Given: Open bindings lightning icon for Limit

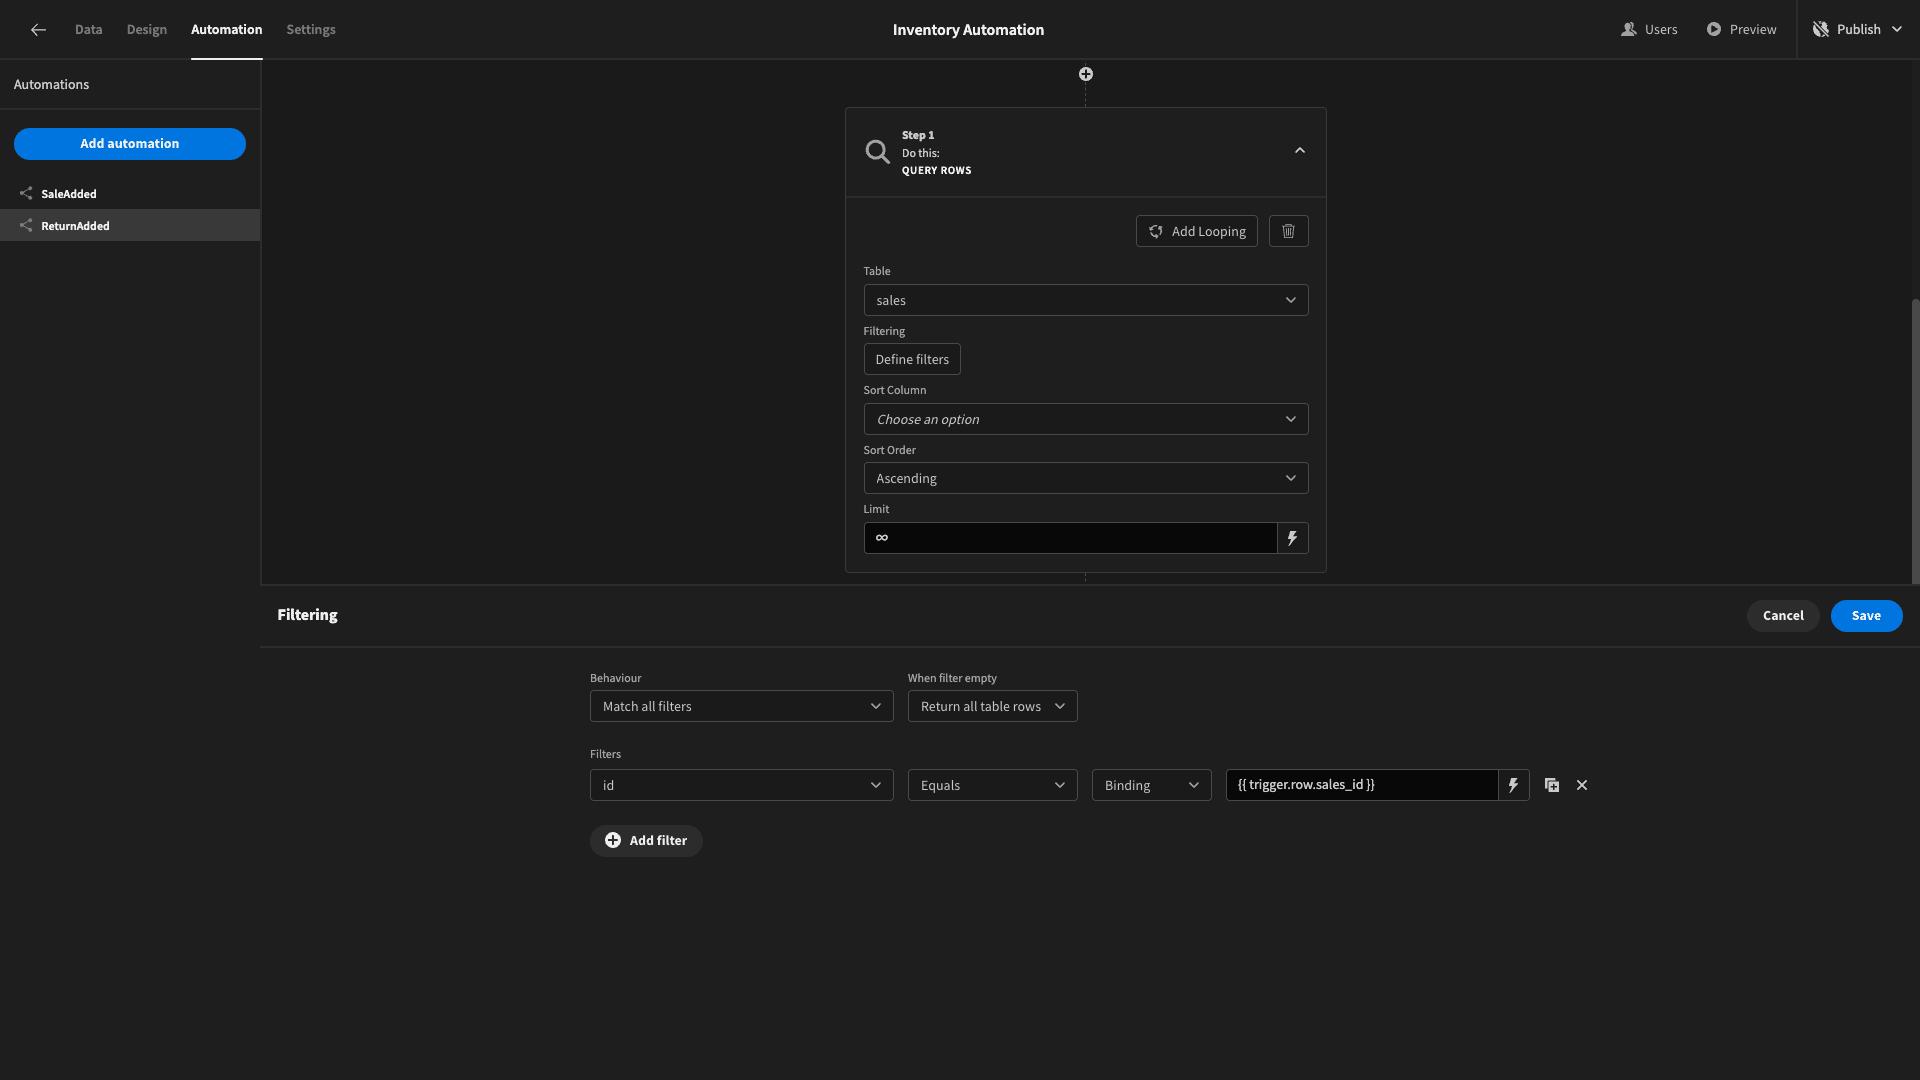Looking at the screenshot, I should pyautogui.click(x=1292, y=538).
